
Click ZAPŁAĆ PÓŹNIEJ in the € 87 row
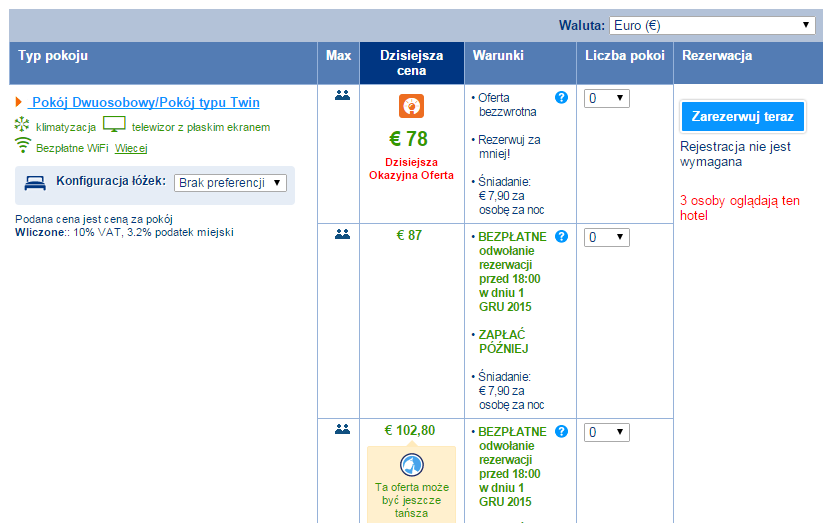point(503,341)
